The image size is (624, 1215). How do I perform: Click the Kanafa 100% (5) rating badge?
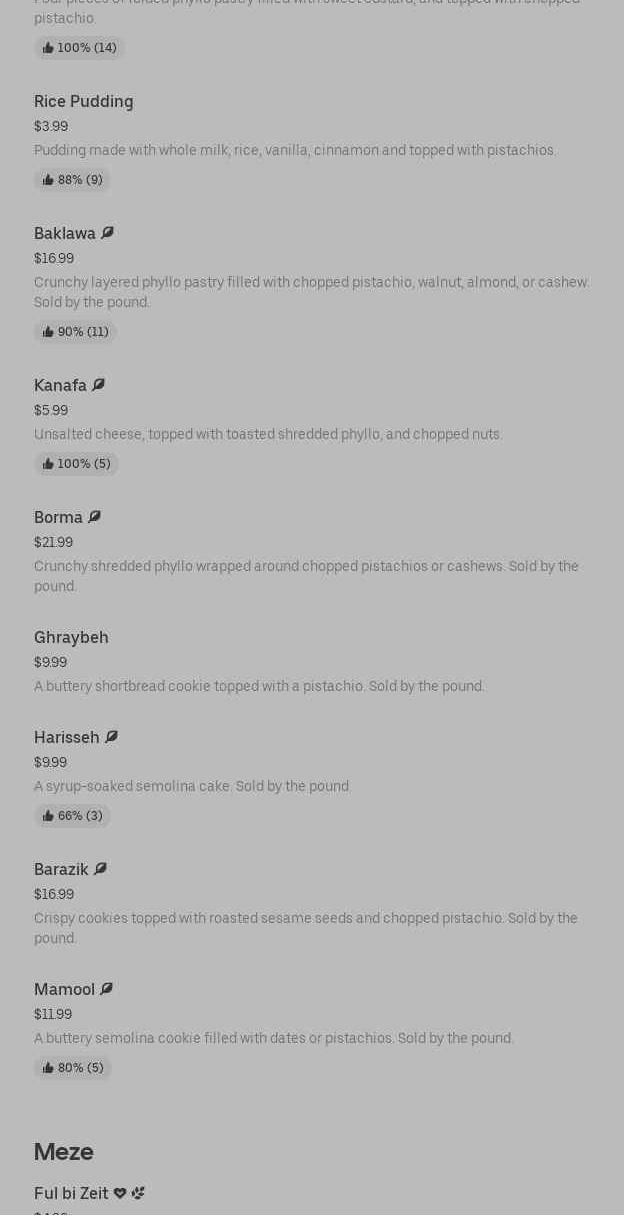[x=76, y=464]
